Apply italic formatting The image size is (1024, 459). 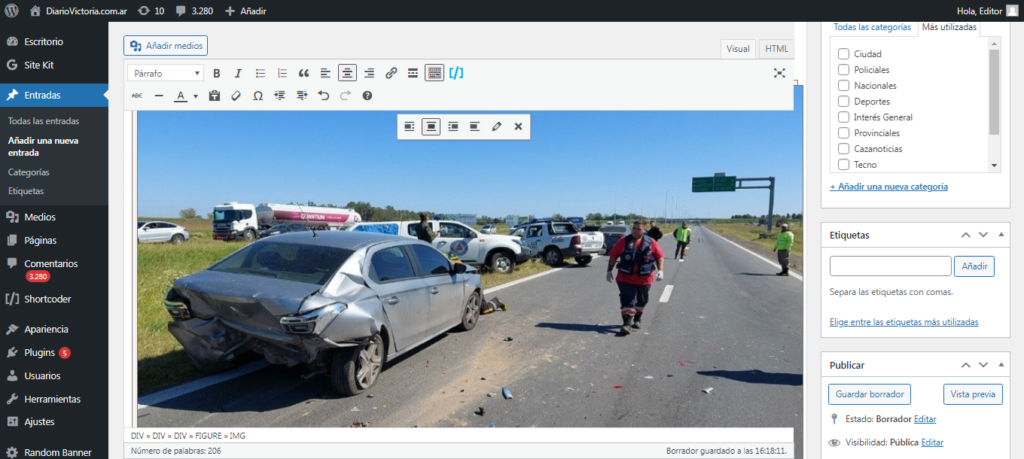(240, 73)
